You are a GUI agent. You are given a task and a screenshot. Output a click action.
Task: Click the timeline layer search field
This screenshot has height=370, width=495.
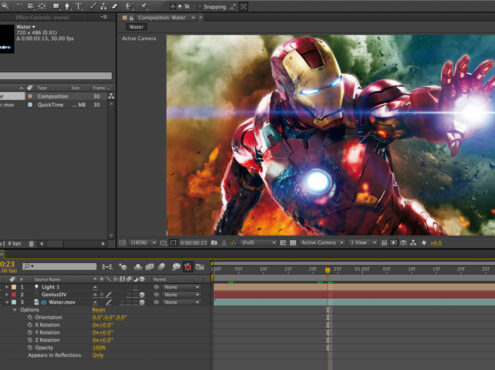tap(59, 266)
